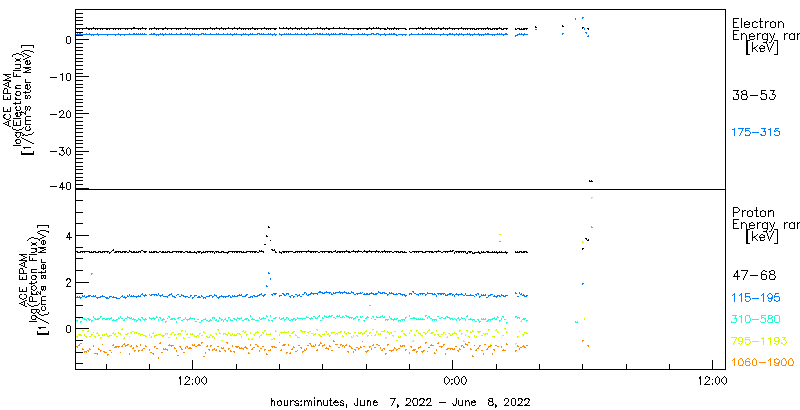Click the 47-68 proton energy legend label
Image resolution: width=800 pixels, height=410 pixels.
click(x=754, y=276)
